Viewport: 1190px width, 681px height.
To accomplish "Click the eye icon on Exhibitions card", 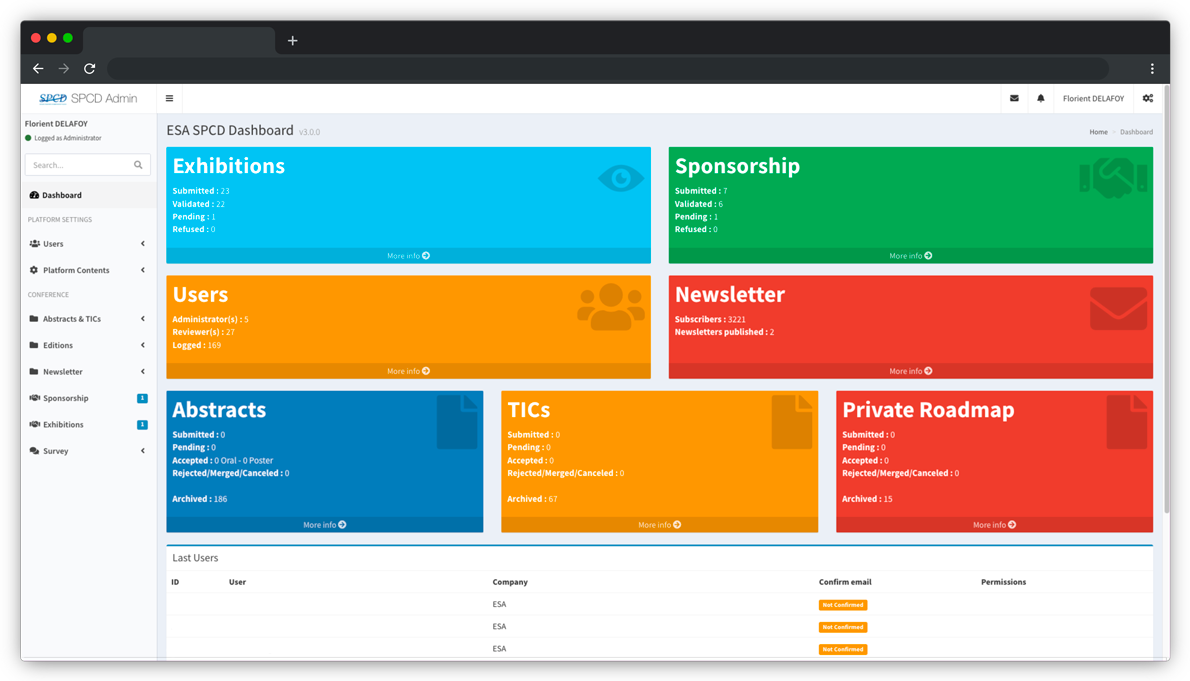I will pyautogui.click(x=620, y=179).
